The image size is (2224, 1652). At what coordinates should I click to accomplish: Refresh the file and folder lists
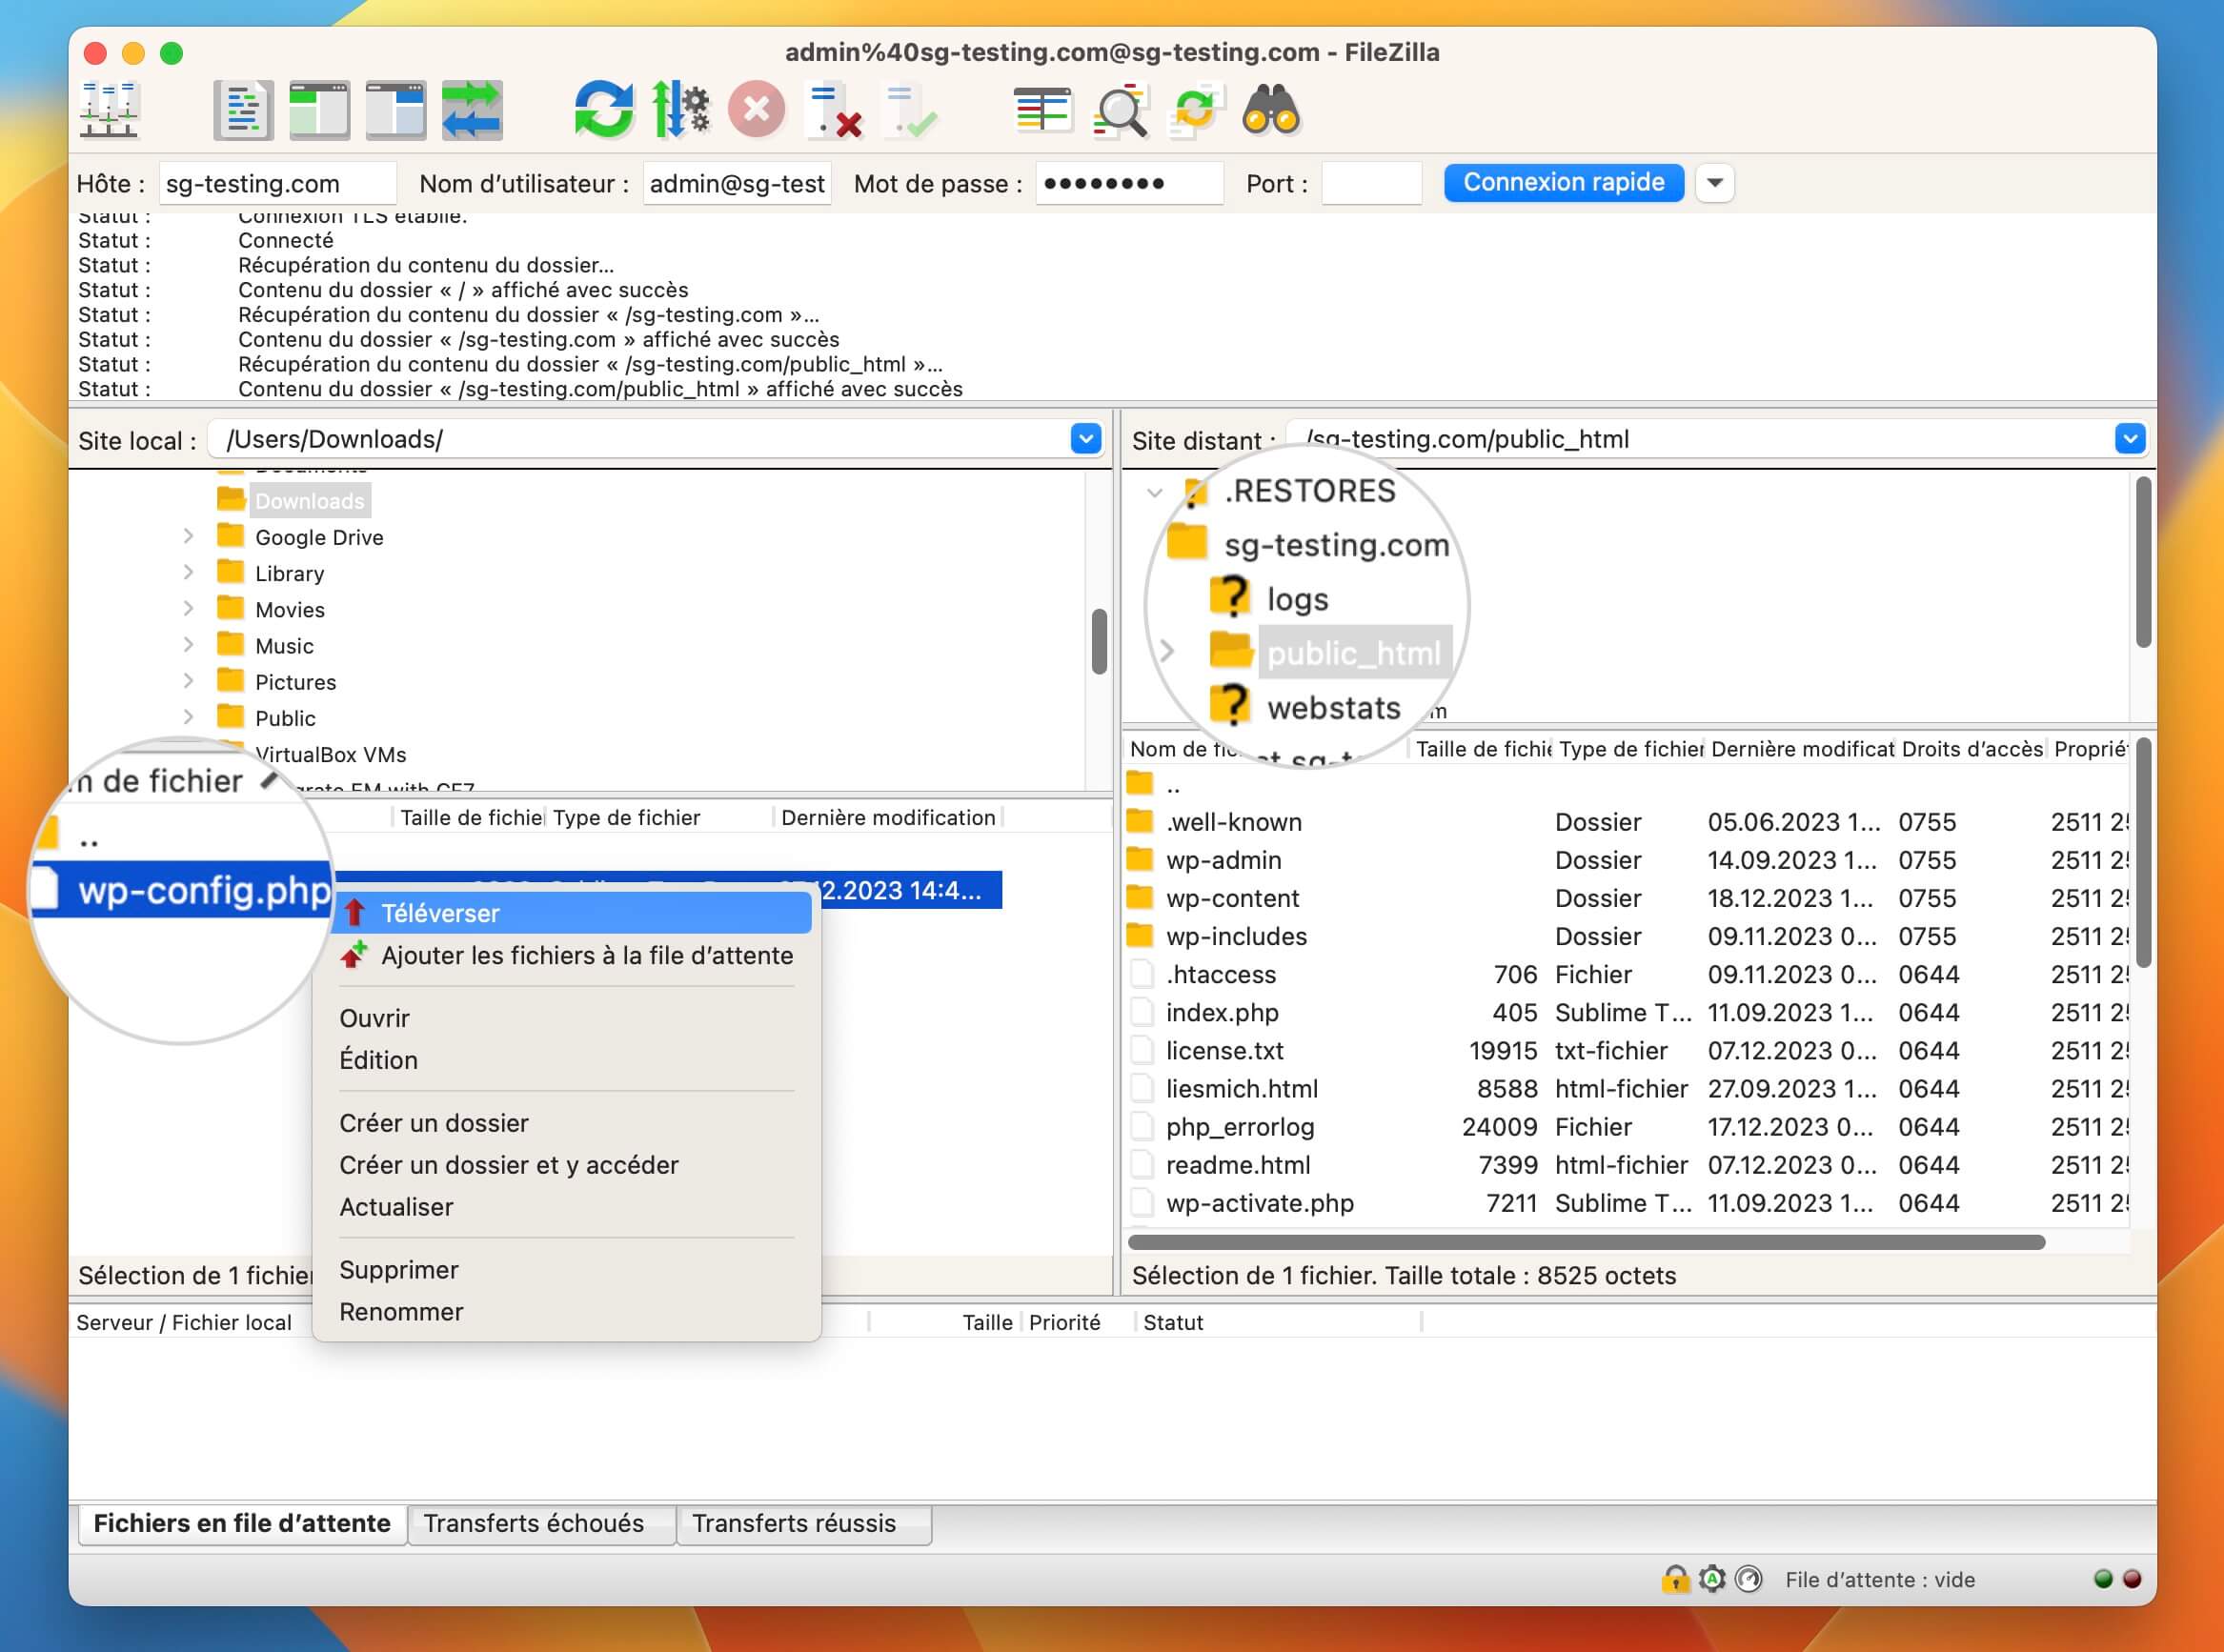click(x=604, y=110)
